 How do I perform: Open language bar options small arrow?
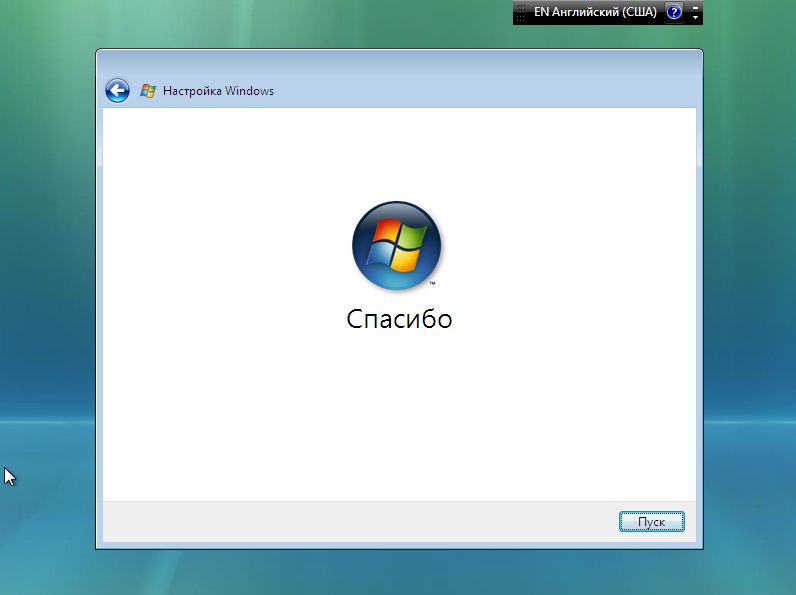tap(695, 18)
